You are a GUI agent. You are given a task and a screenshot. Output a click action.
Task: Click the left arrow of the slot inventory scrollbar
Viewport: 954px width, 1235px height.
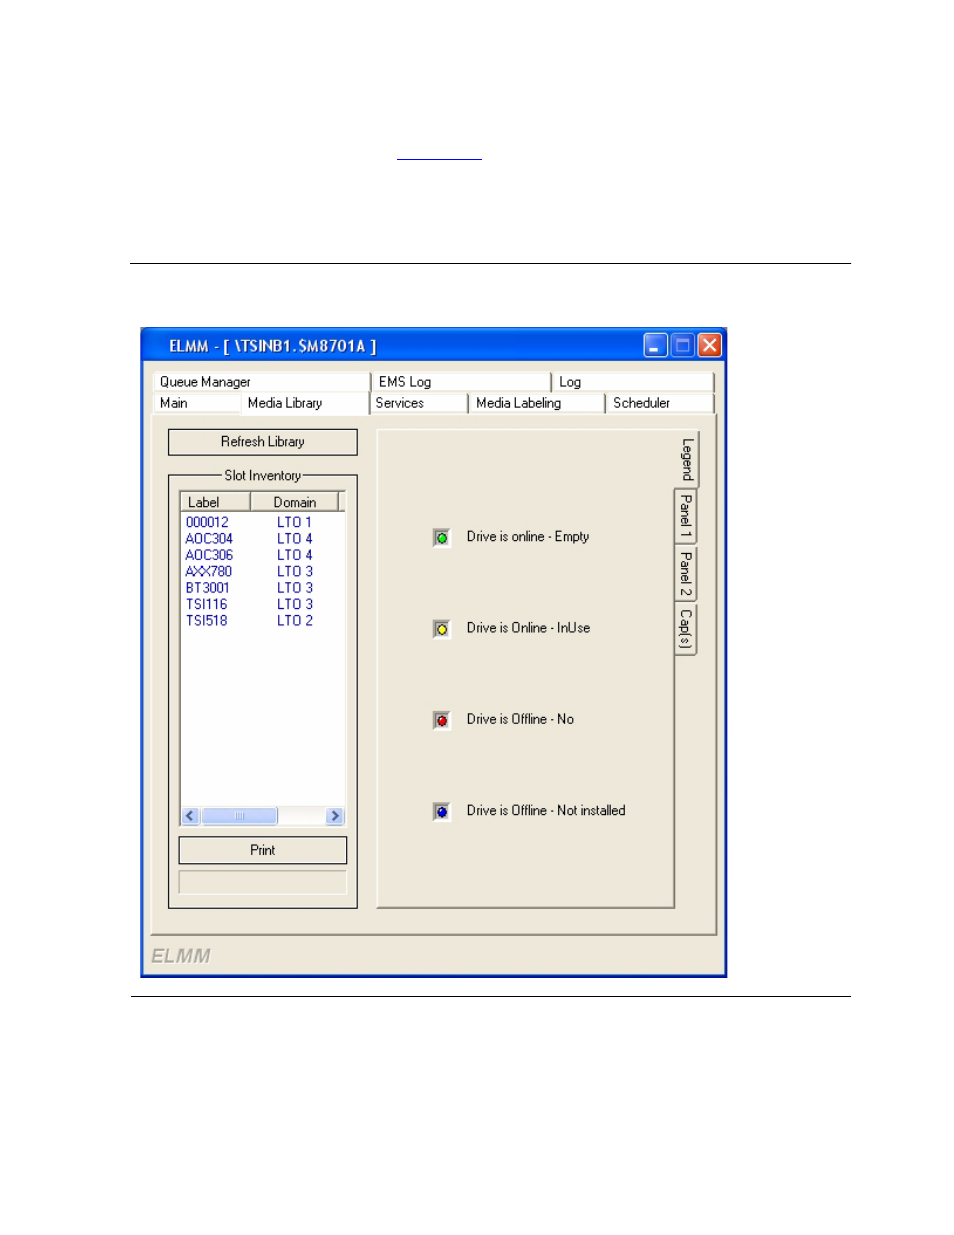tap(190, 816)
